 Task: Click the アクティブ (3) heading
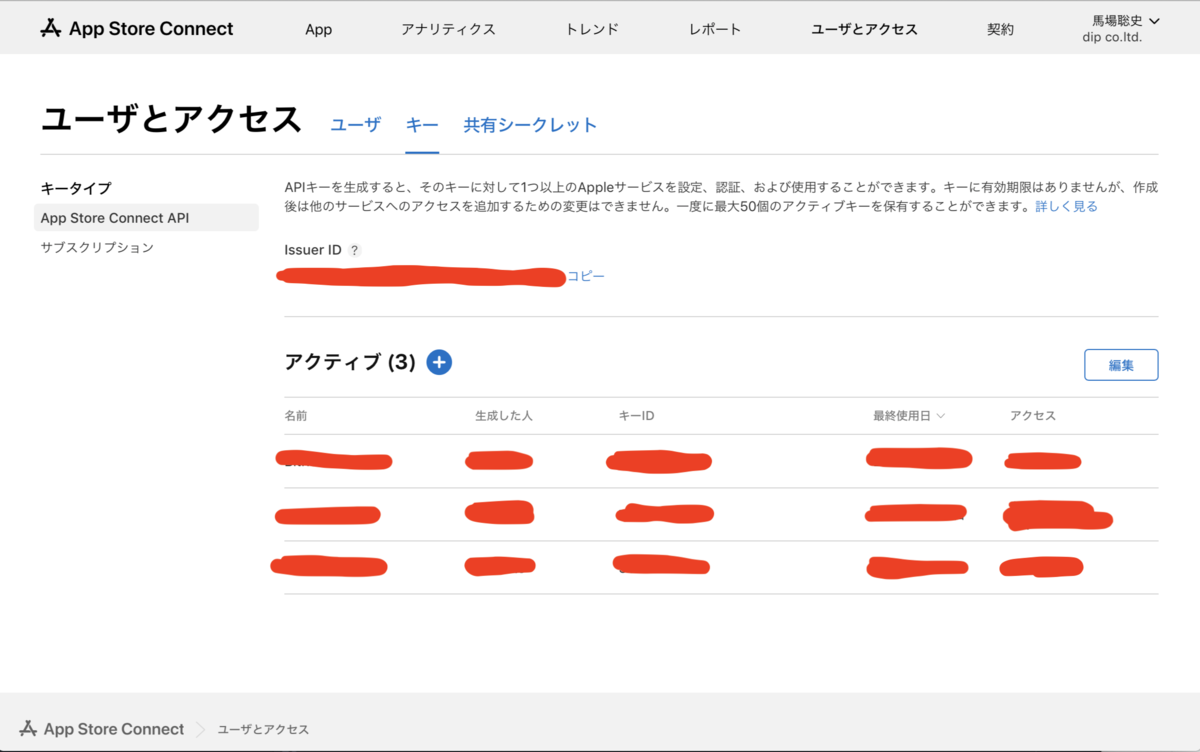350,362
